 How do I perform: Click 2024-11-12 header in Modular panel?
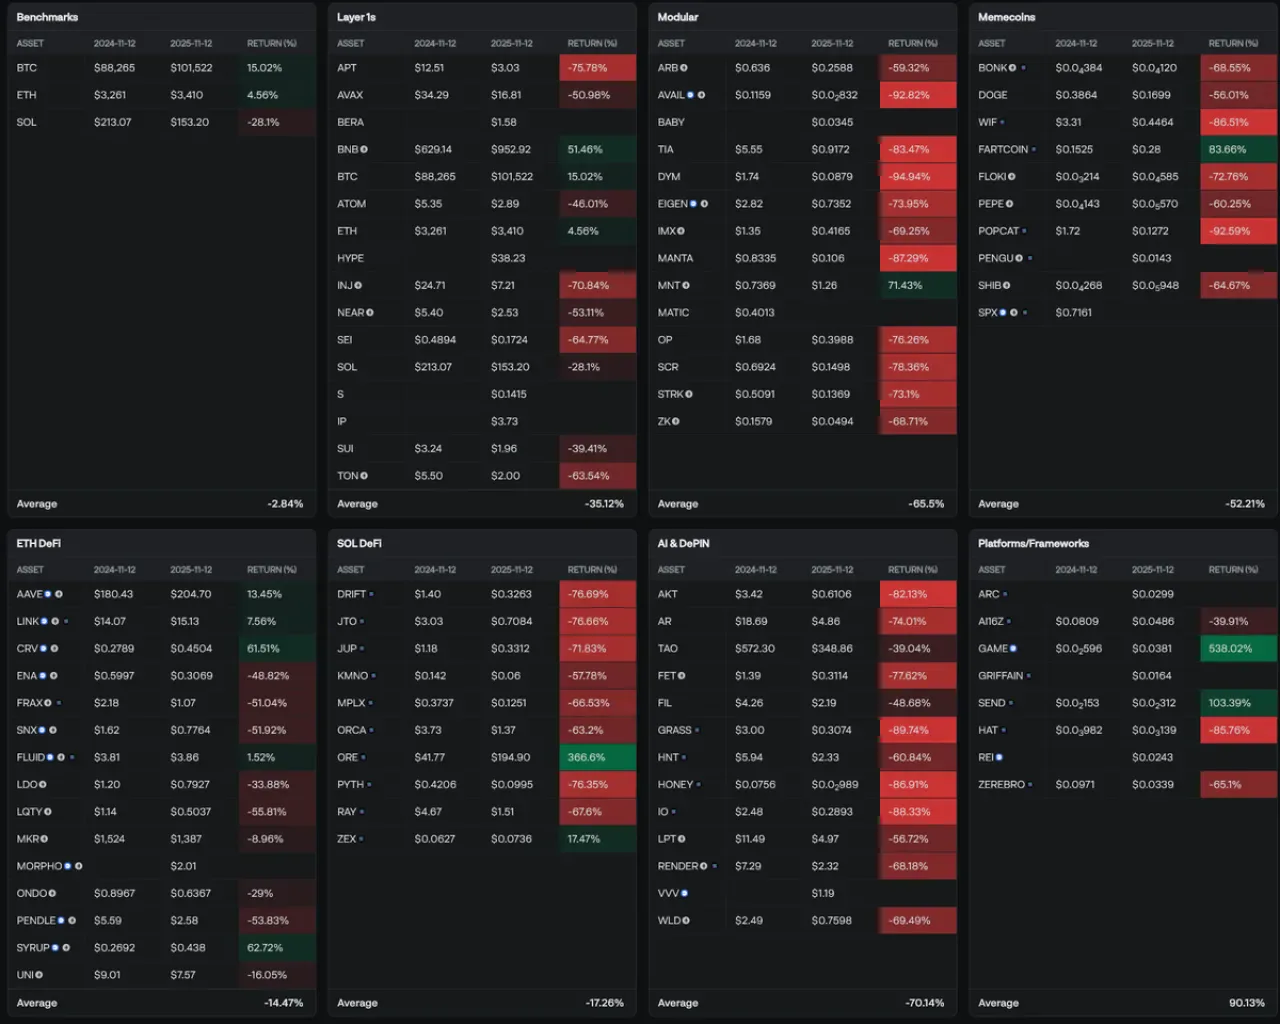tap(756, 44)
